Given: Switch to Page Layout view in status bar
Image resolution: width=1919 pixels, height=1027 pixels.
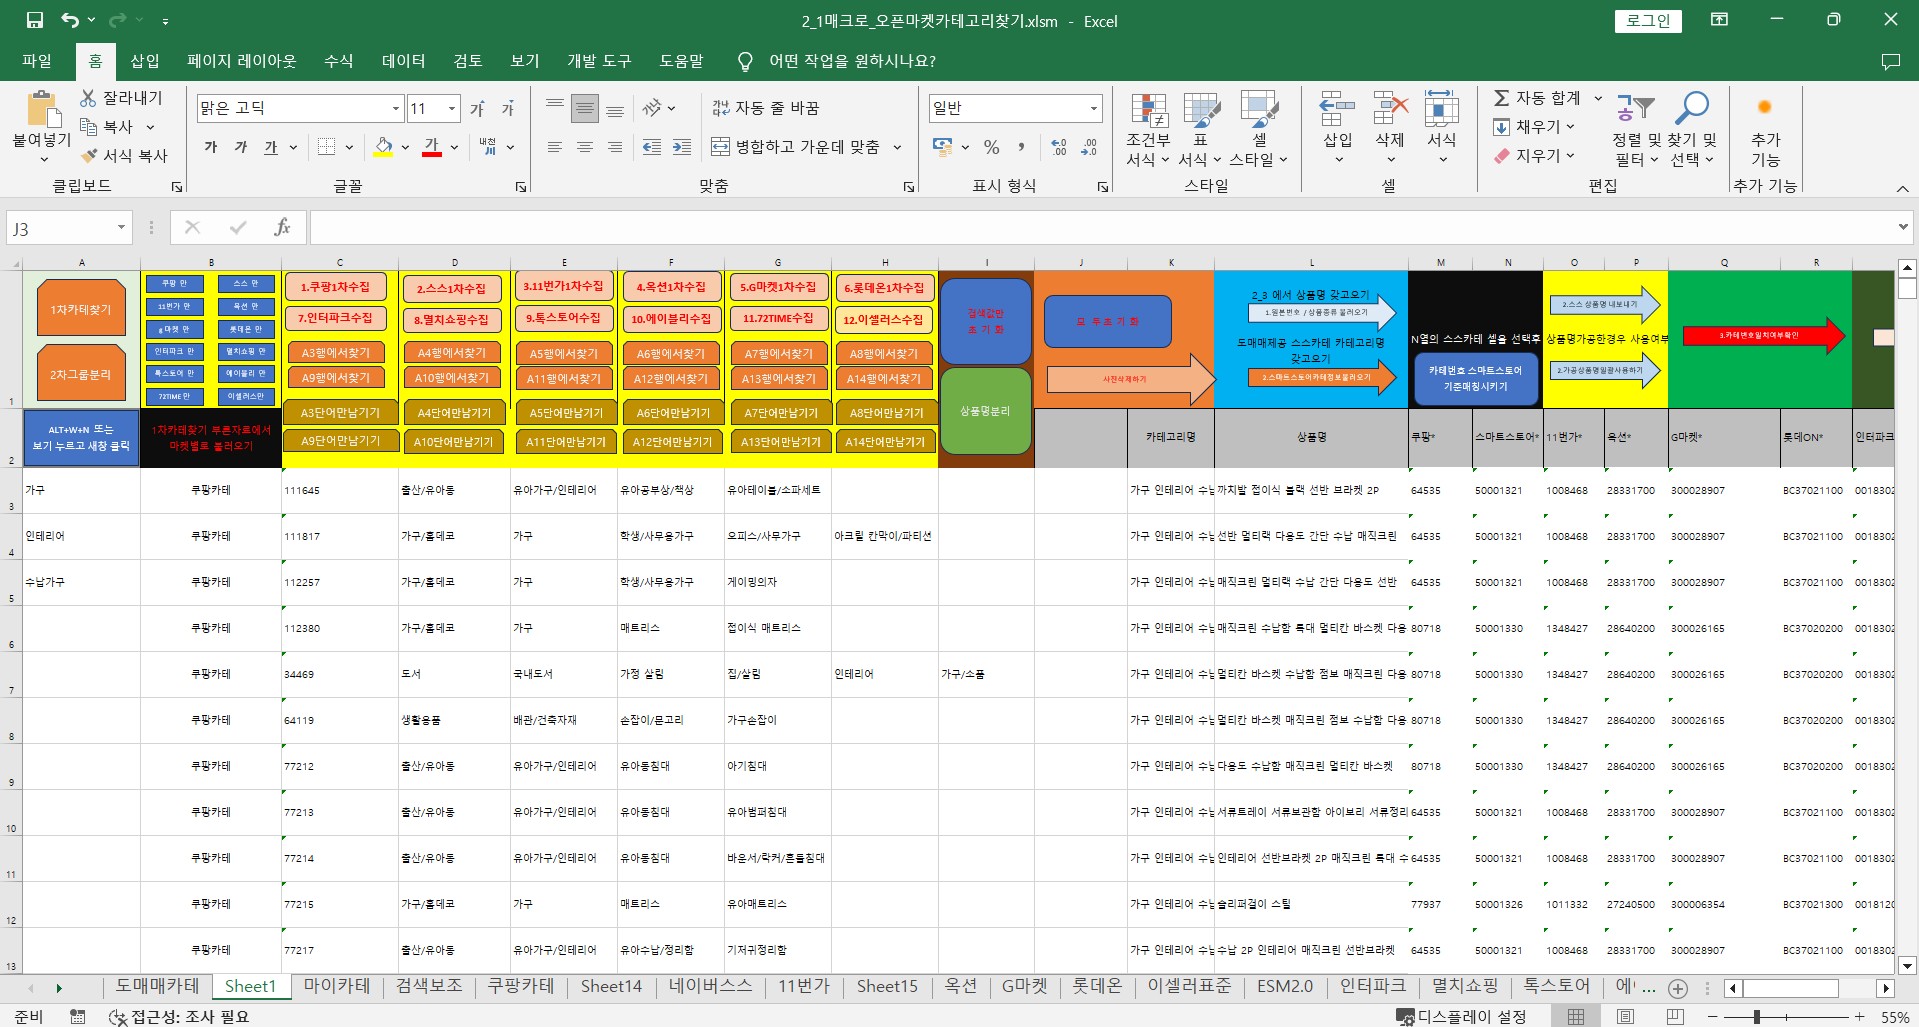Looking at the screenshot, I should [1625, 1016].
